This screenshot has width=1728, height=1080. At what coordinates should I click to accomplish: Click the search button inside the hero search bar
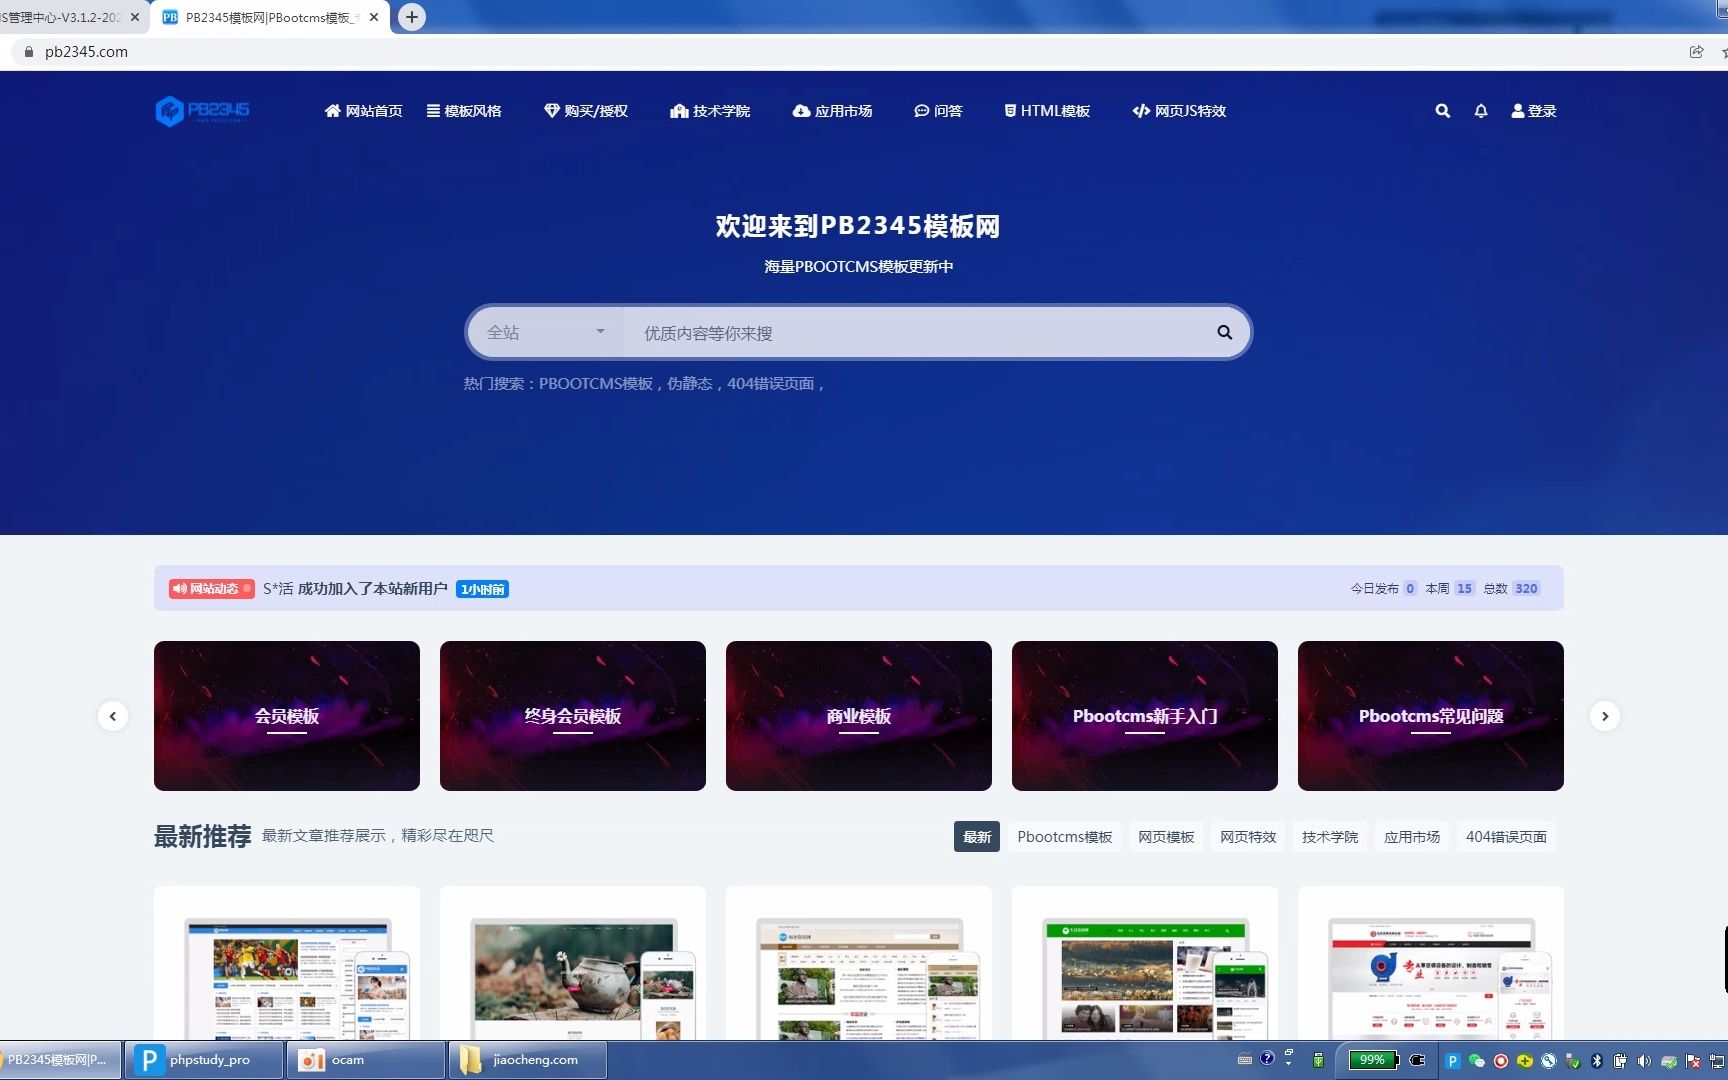point(1223,332)
